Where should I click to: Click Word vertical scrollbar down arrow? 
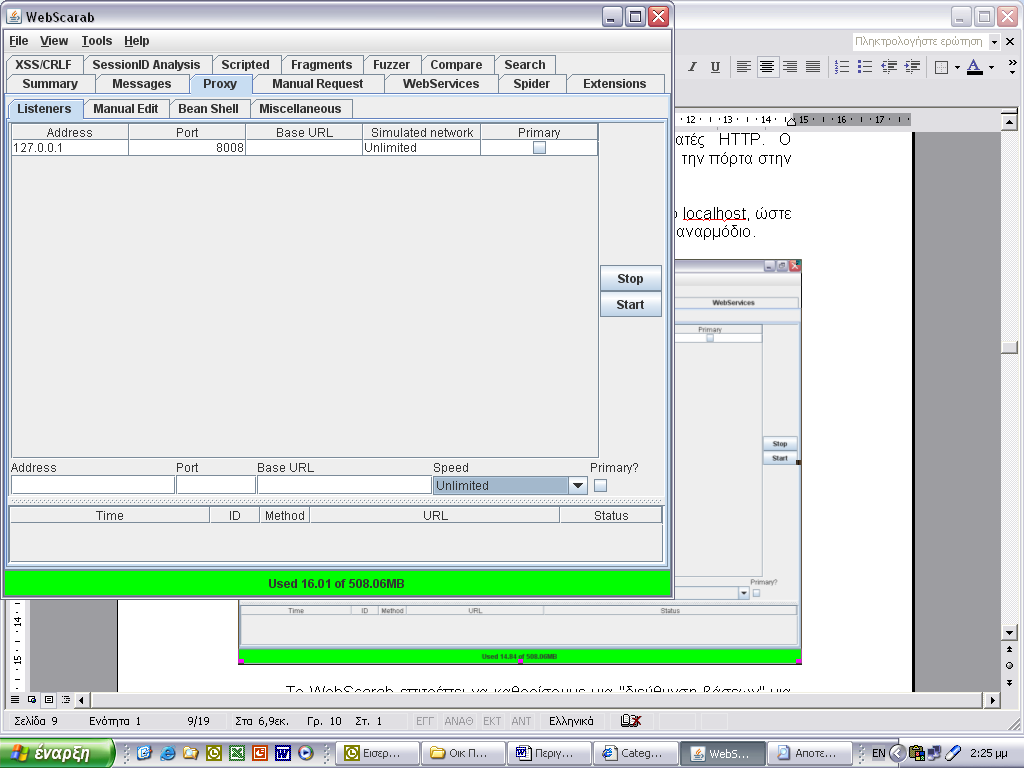tap(1009, 632)
